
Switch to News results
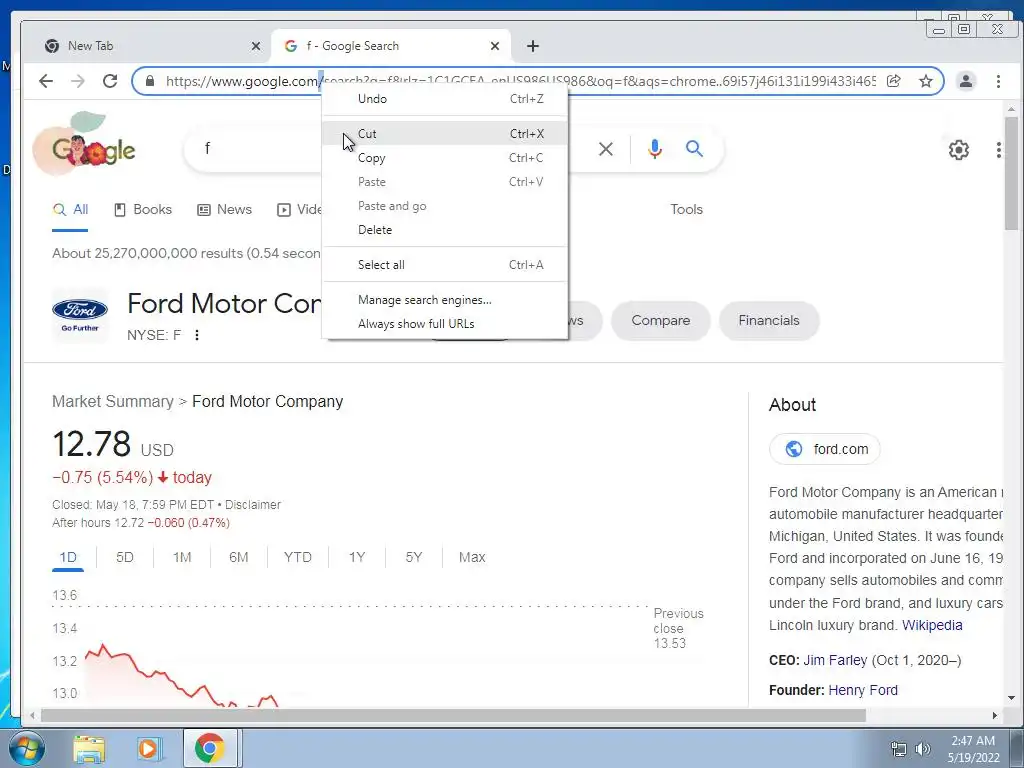[x=225, y=210]
